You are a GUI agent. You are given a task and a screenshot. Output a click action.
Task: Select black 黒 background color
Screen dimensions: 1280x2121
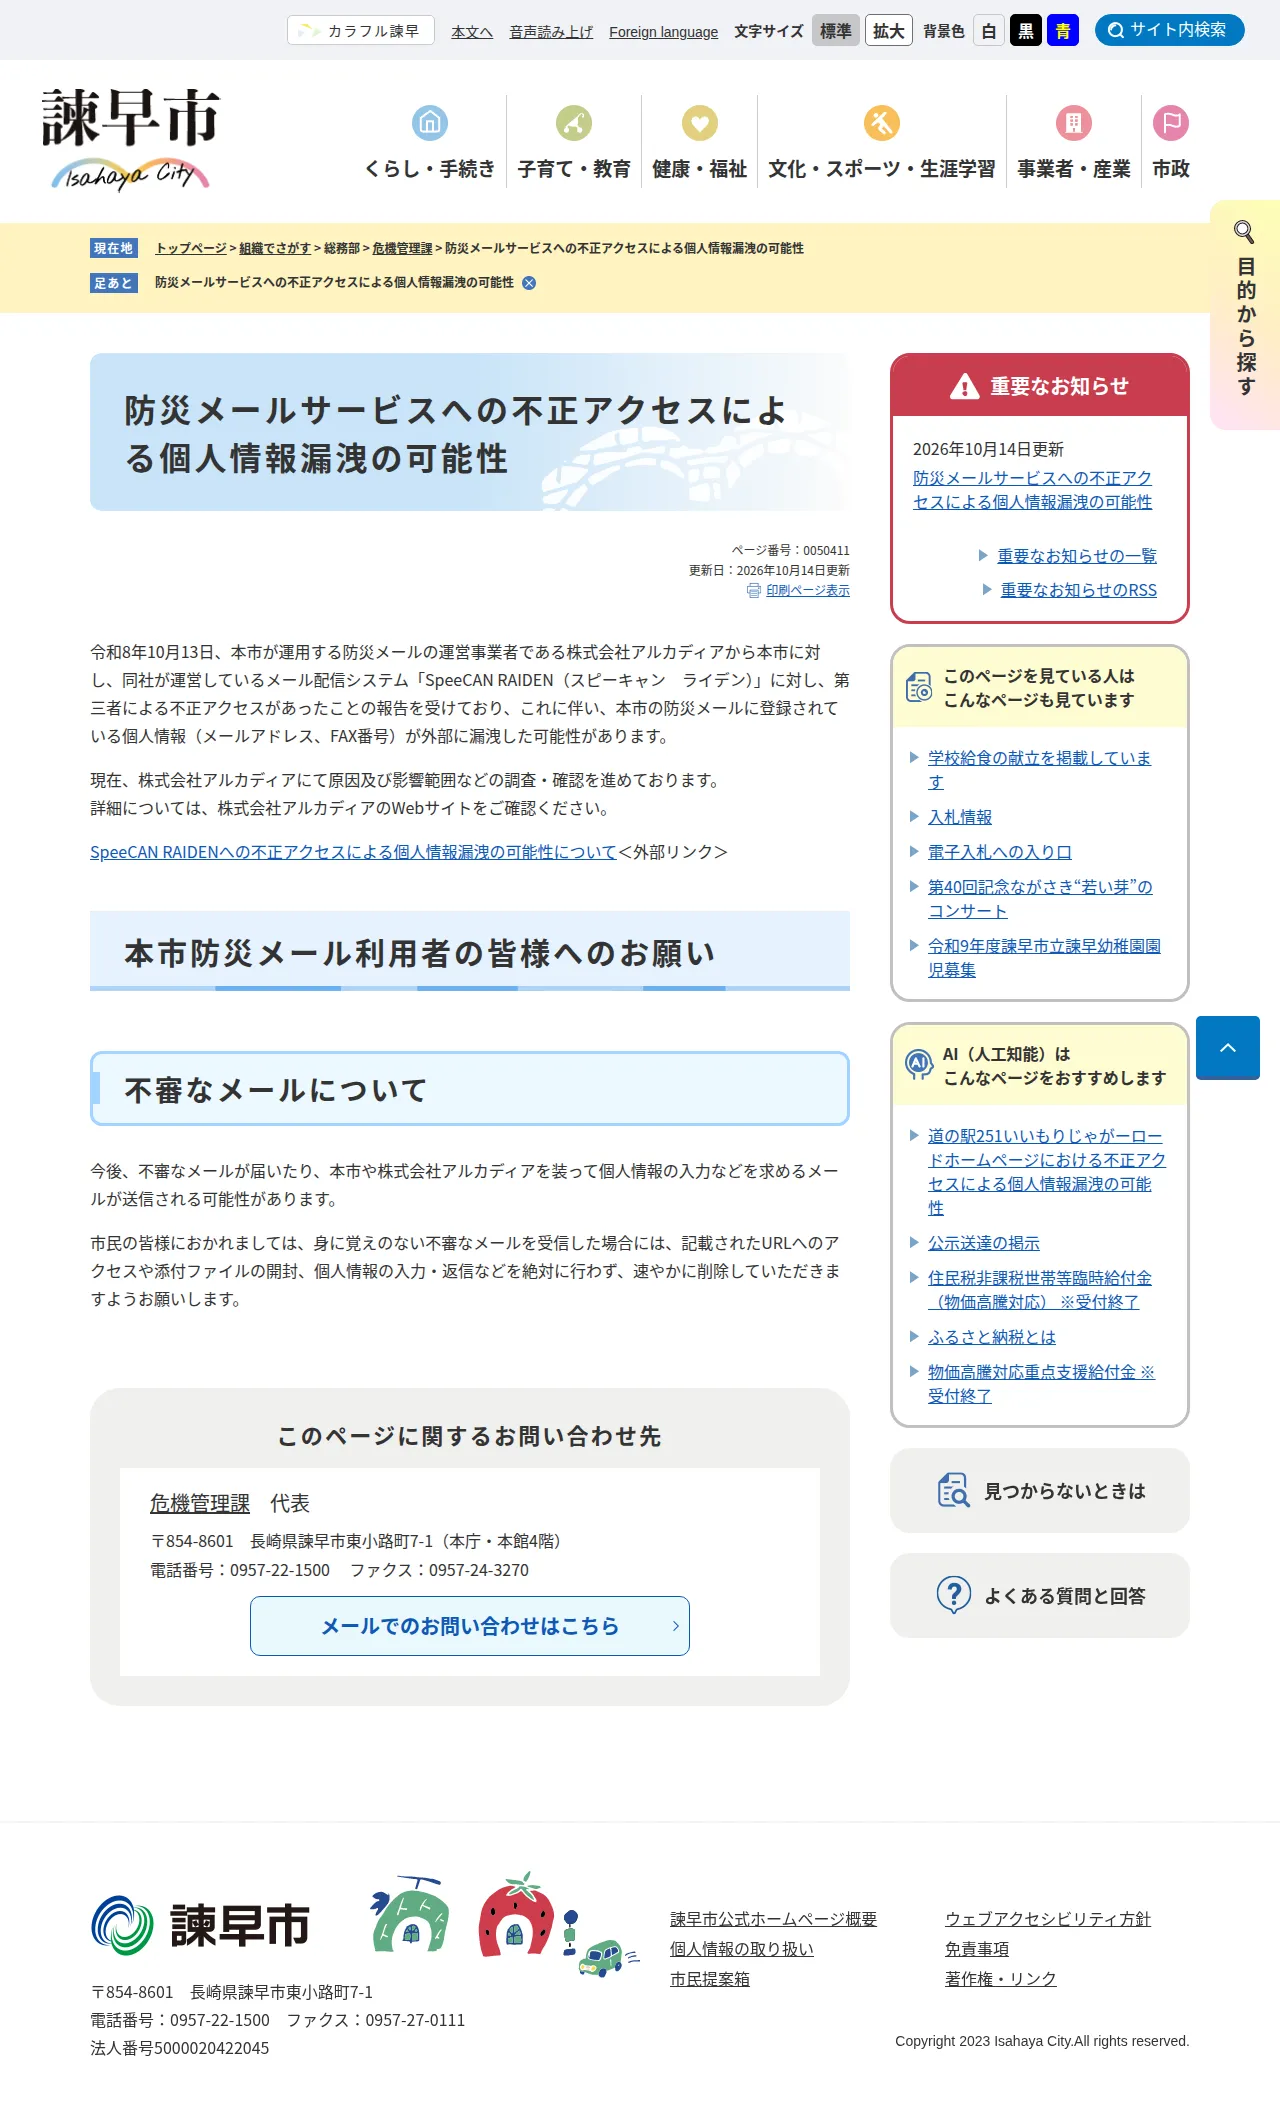1026,31
